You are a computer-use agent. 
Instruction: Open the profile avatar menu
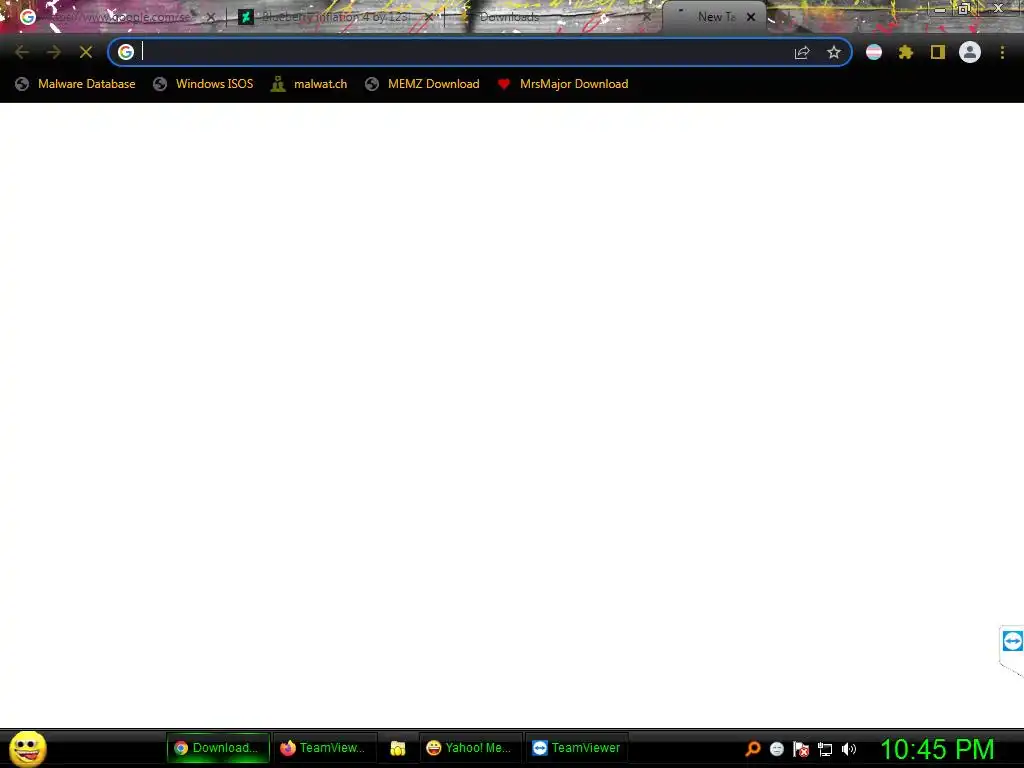coord(970,52)
